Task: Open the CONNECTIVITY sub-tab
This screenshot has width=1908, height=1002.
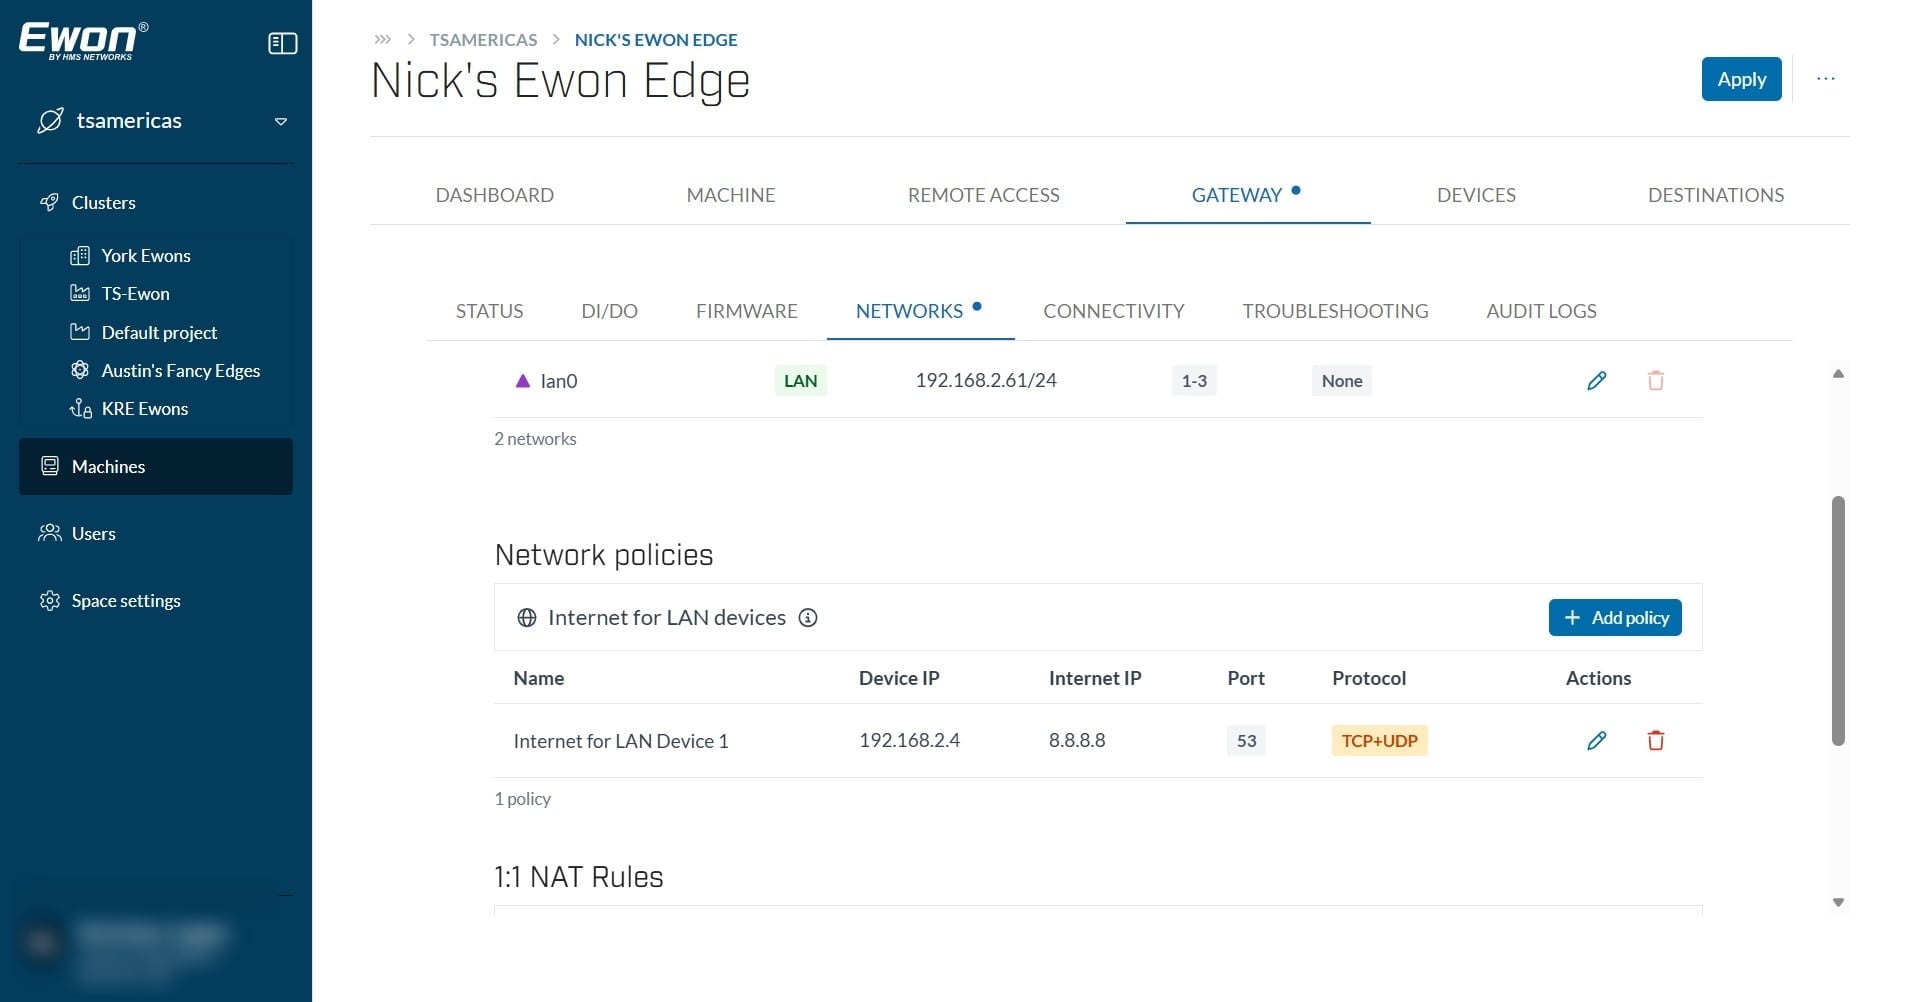Action: coord(1114,311)
